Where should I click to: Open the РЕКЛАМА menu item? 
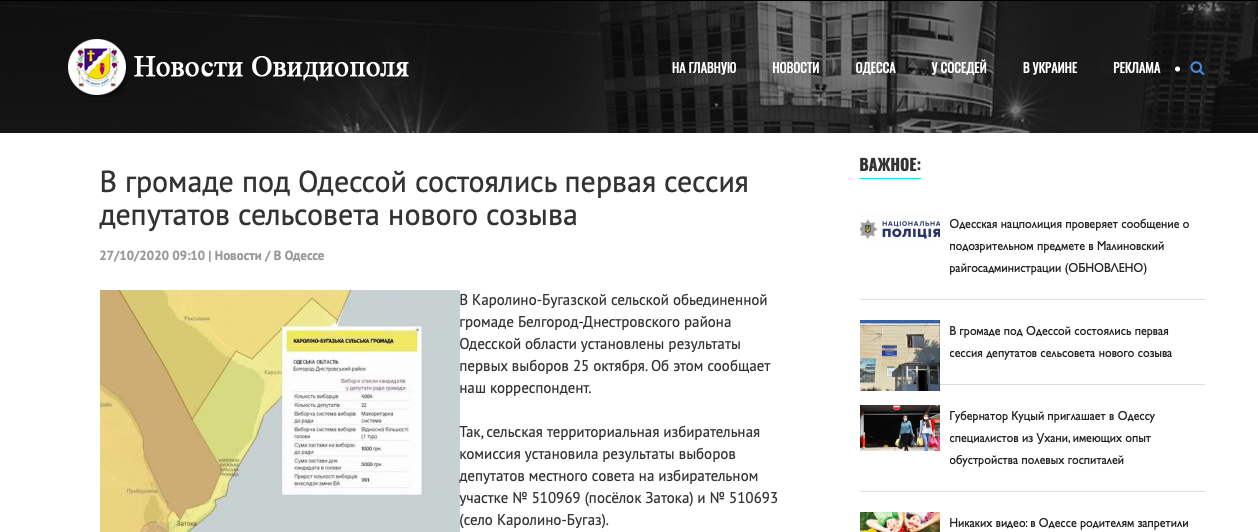point(1136,68)
